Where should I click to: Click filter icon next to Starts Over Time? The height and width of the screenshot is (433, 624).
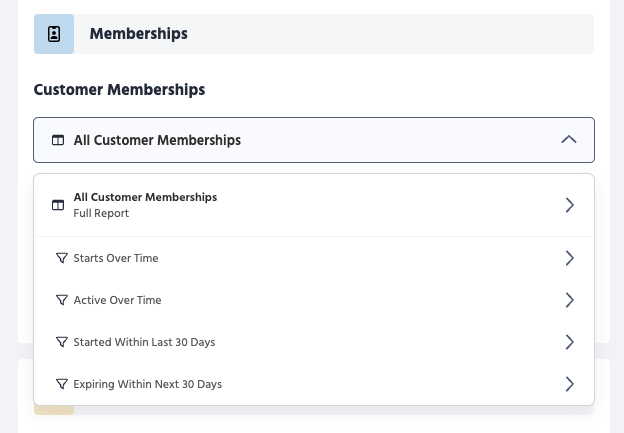(x=62, y=258)
